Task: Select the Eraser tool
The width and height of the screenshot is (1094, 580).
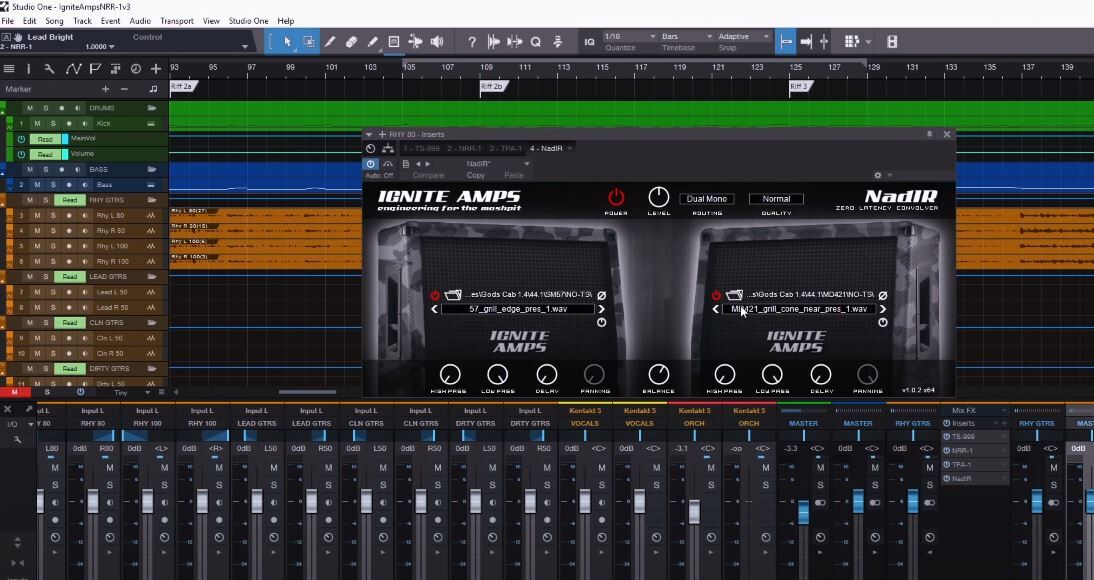Action: (x=351, y=42)
